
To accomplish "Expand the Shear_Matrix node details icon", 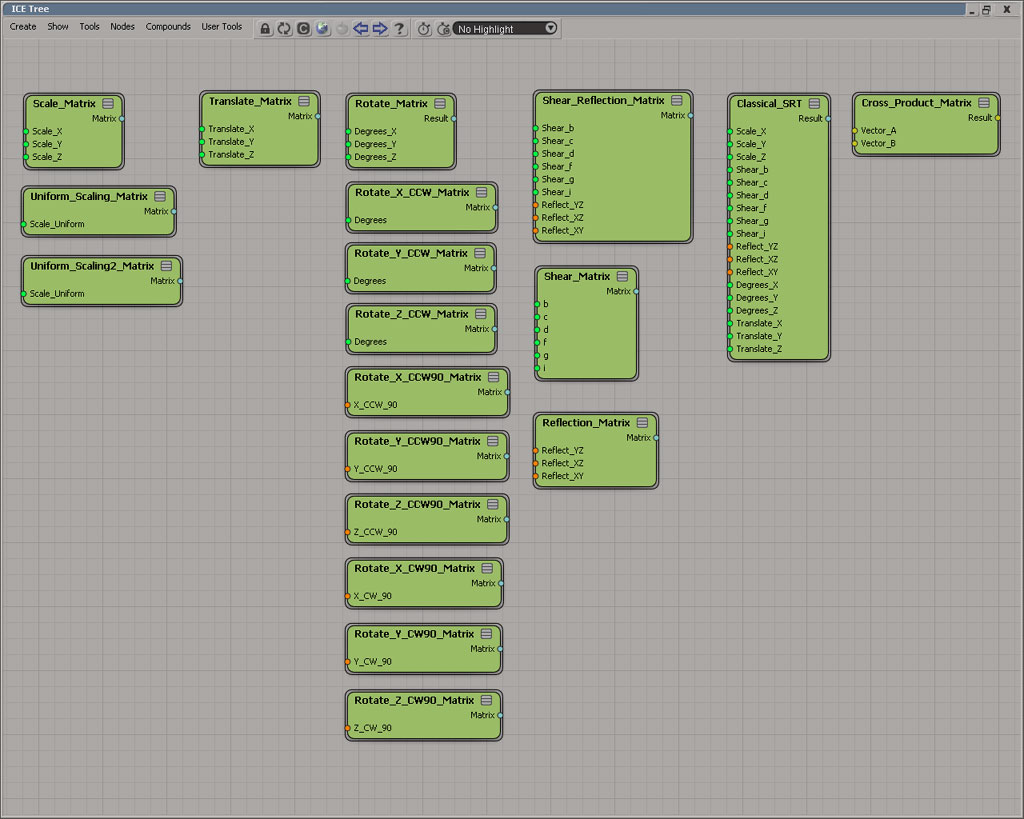I will [x=622, y=276].
